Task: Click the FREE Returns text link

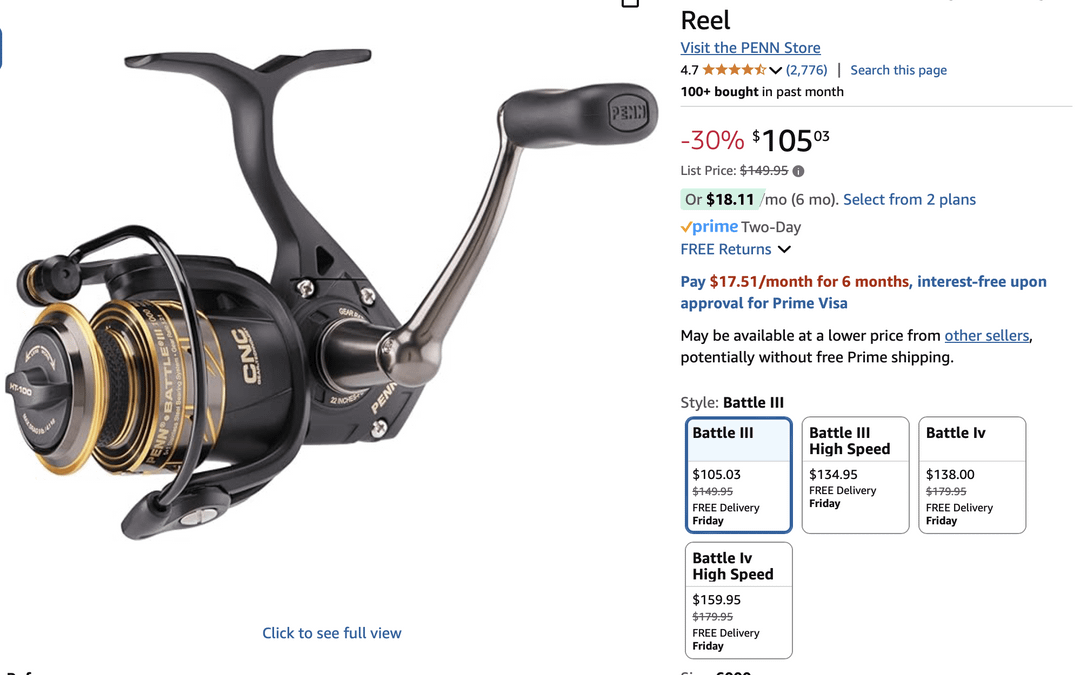Action: click(726, 249)
